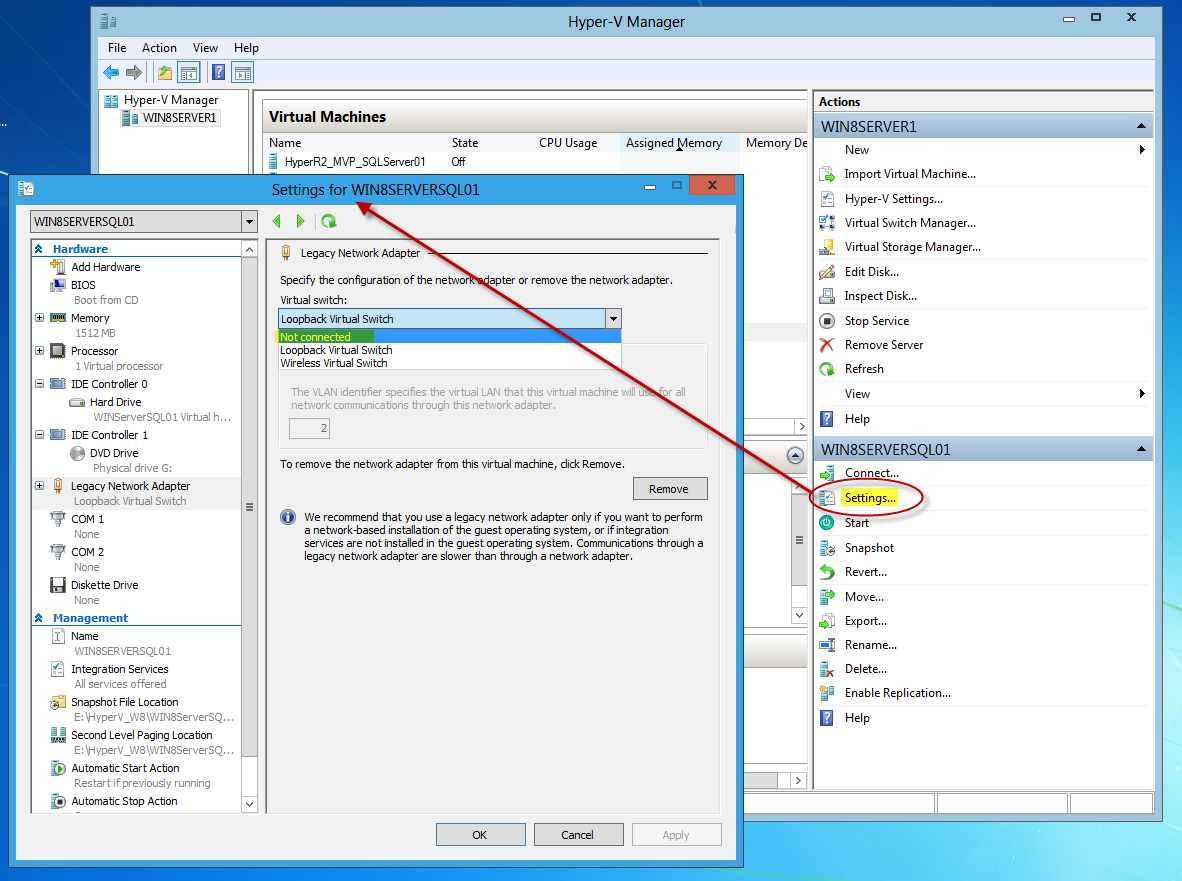Click the Stop Service icon
Screen dimensions: 1182x881
(x=827, y=321)
